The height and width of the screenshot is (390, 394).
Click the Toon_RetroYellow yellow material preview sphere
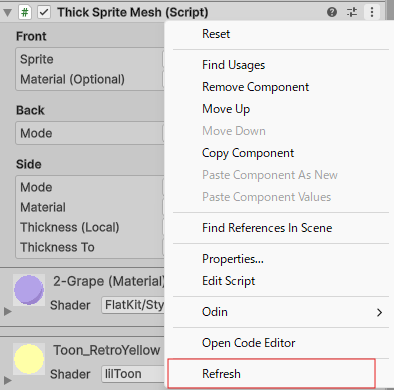click(29, 359)
